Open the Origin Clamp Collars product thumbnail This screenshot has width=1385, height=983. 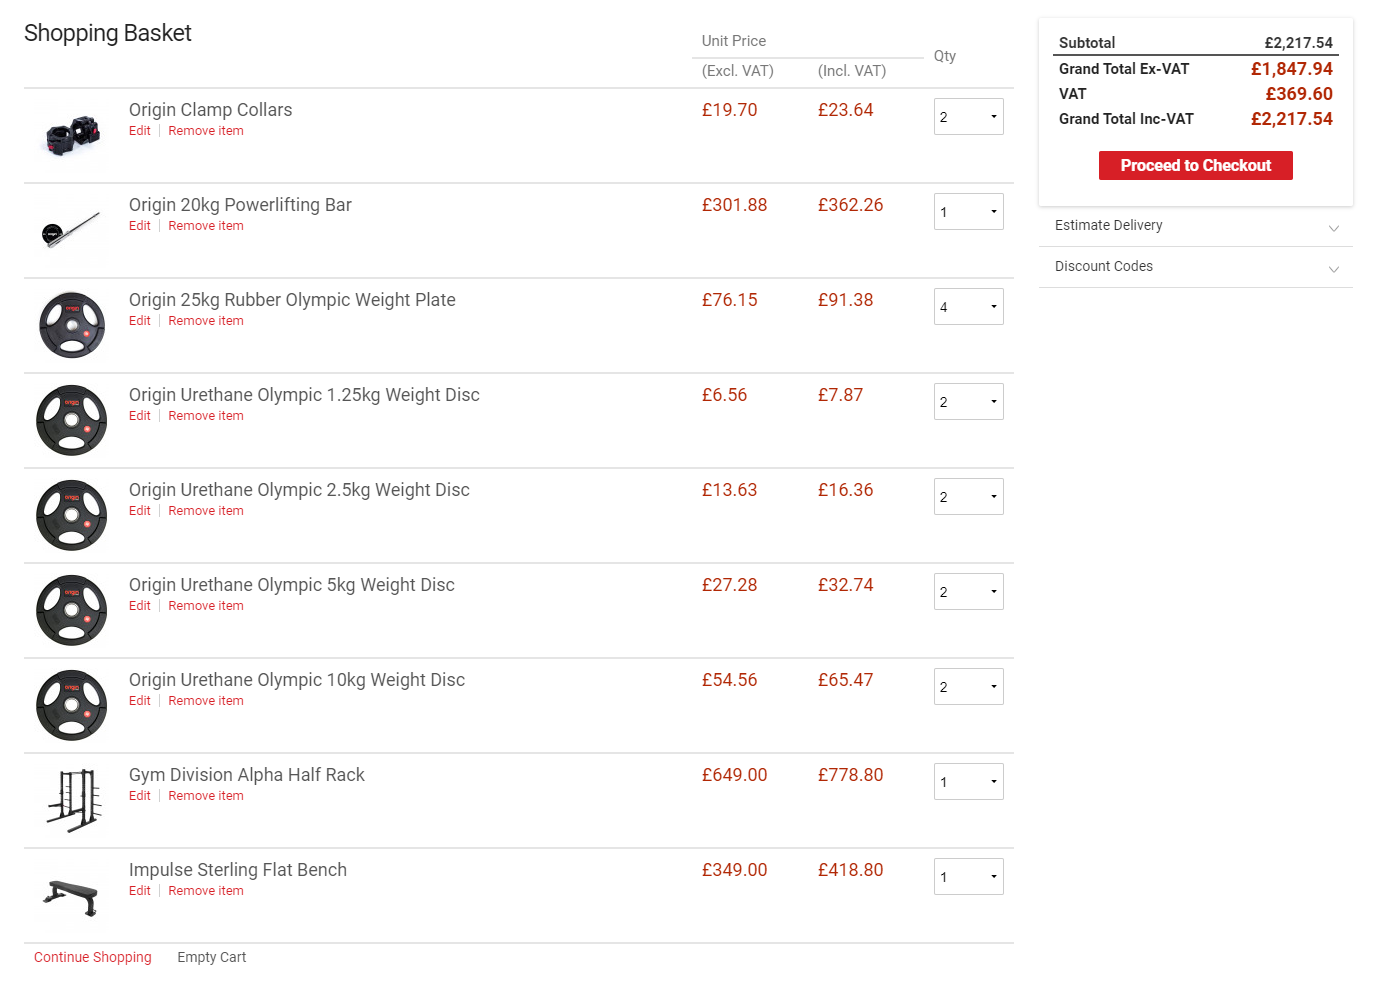coord(72,136)
